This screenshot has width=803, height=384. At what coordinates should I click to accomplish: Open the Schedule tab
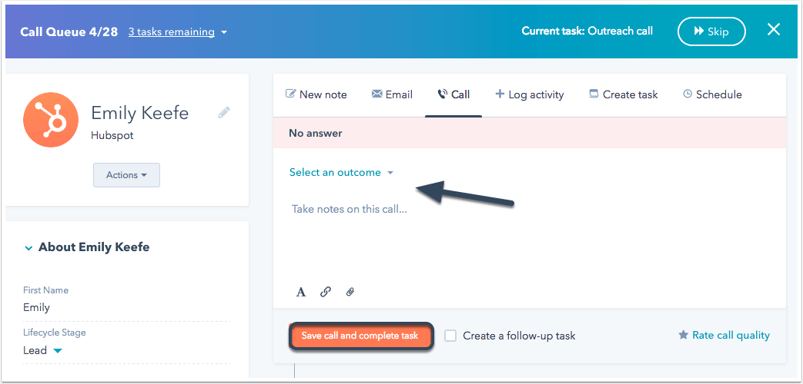coord(712,95)
